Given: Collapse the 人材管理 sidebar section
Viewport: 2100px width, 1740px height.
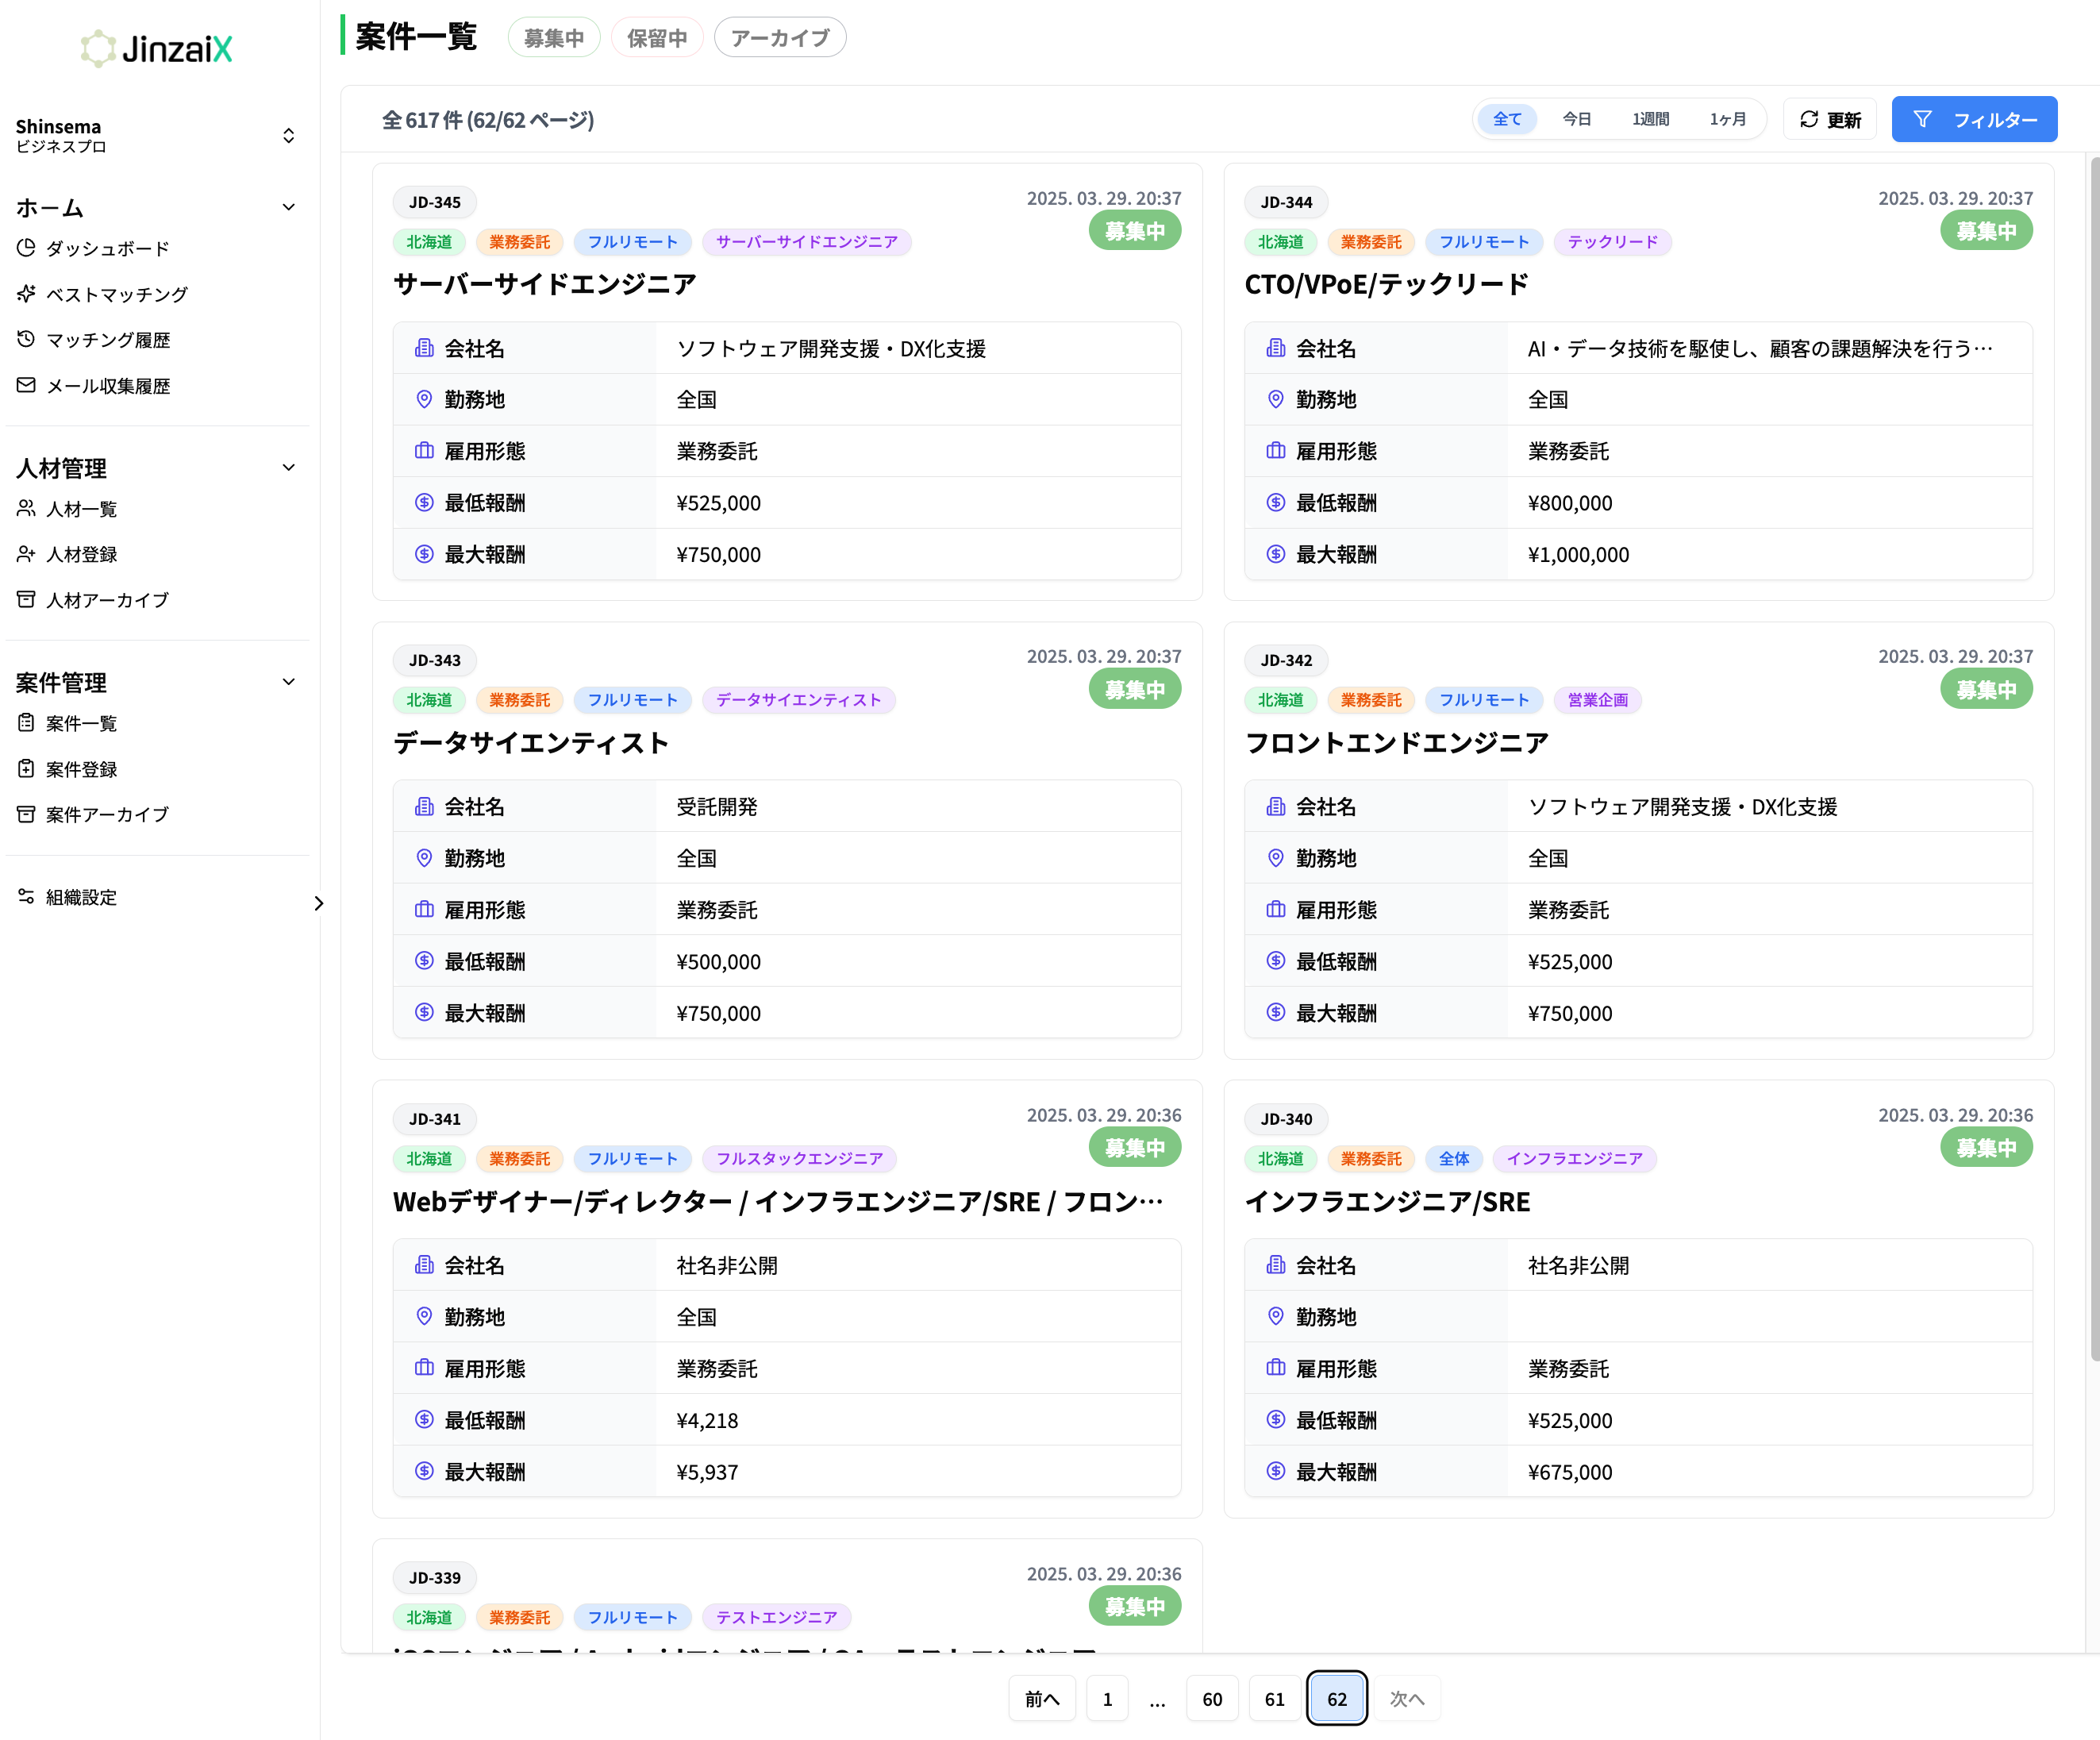Looking at the screenshot, I should pos(289,468).
